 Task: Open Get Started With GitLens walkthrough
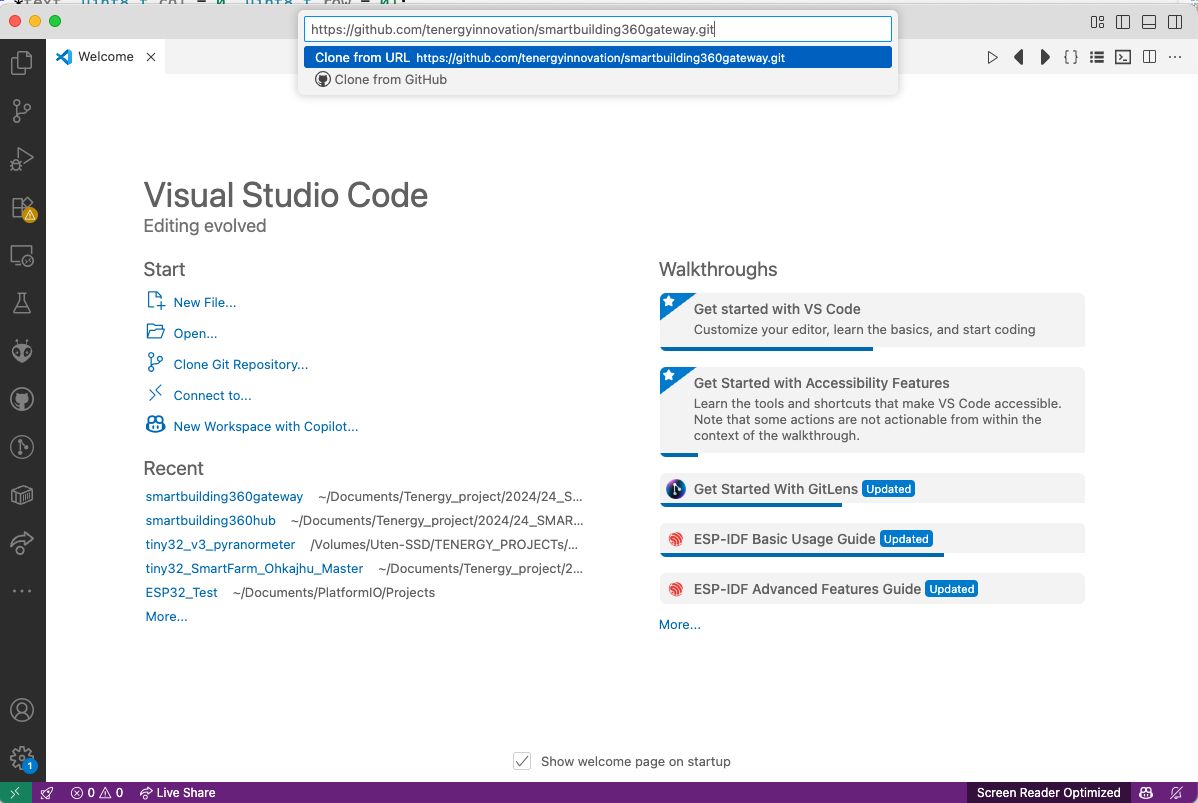click(x=872, y=489)
